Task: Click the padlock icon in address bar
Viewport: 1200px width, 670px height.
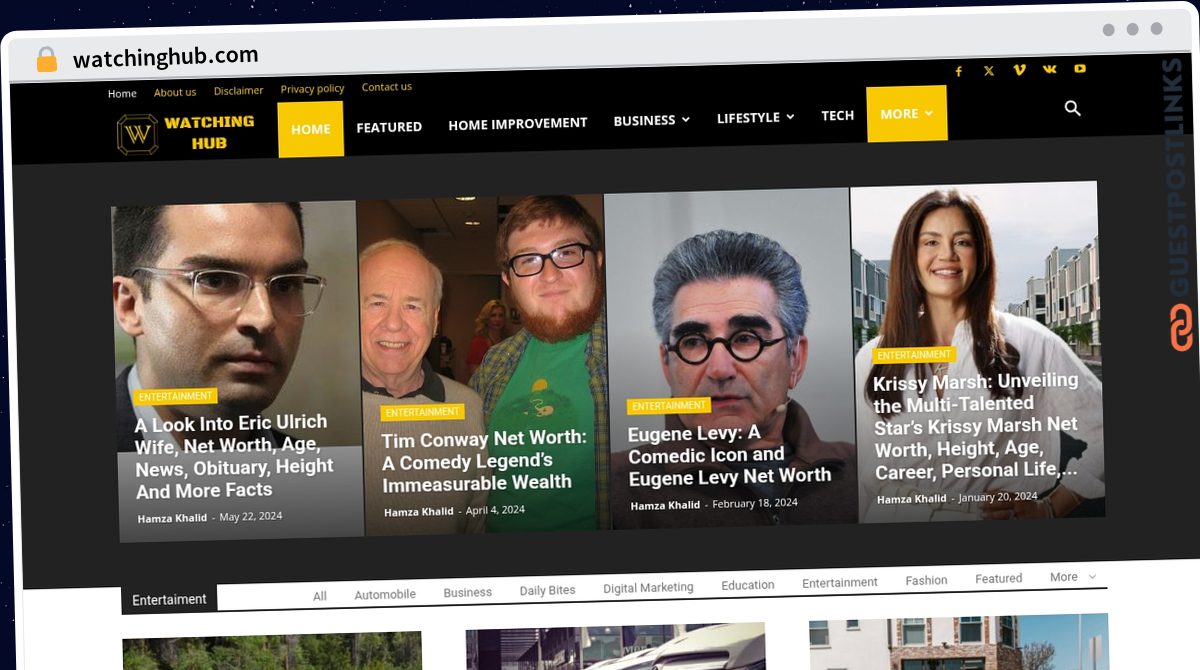Action: click(47, 60)
